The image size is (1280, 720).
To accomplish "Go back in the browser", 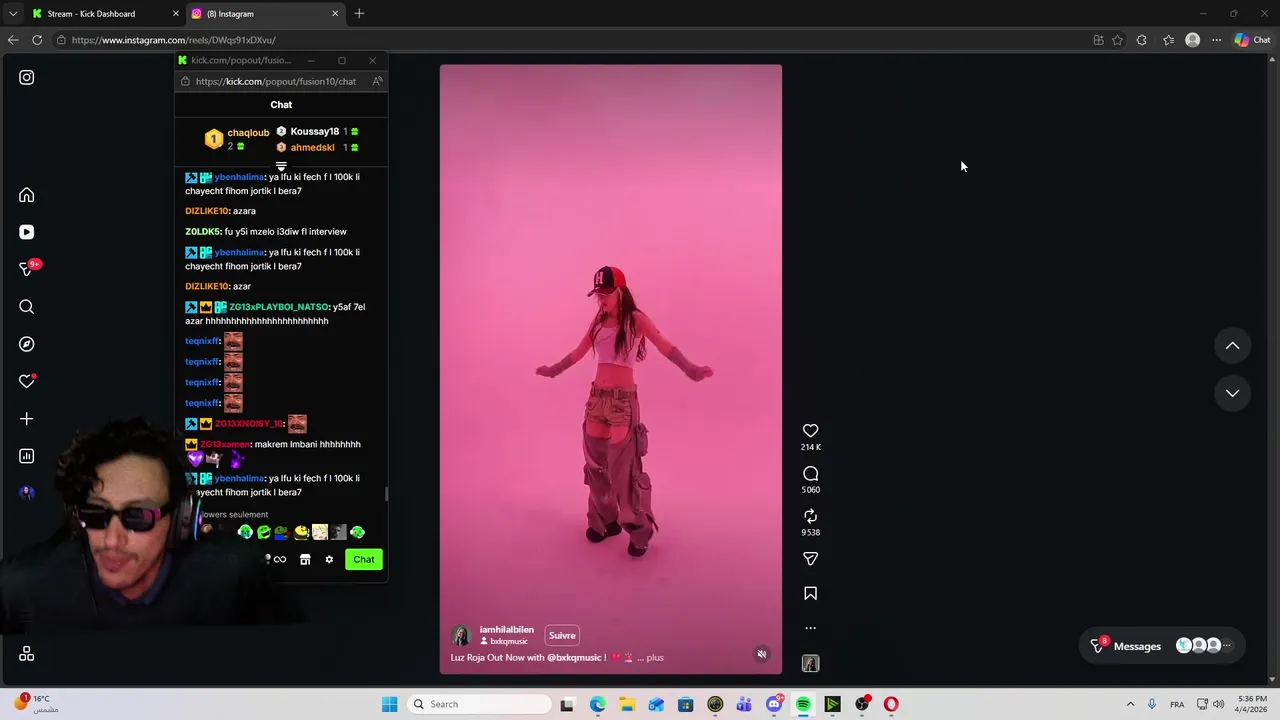I will 12,40.
